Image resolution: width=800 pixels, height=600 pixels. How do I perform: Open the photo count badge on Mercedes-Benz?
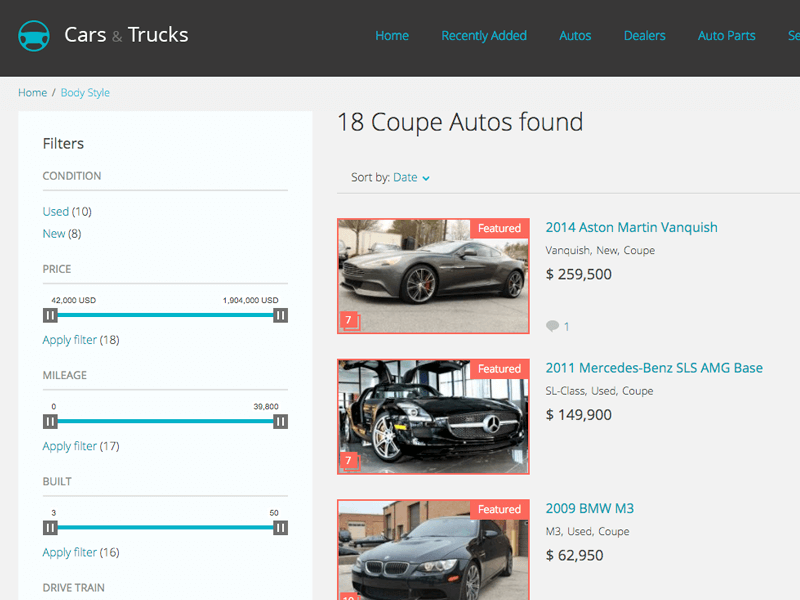point(349,461)
